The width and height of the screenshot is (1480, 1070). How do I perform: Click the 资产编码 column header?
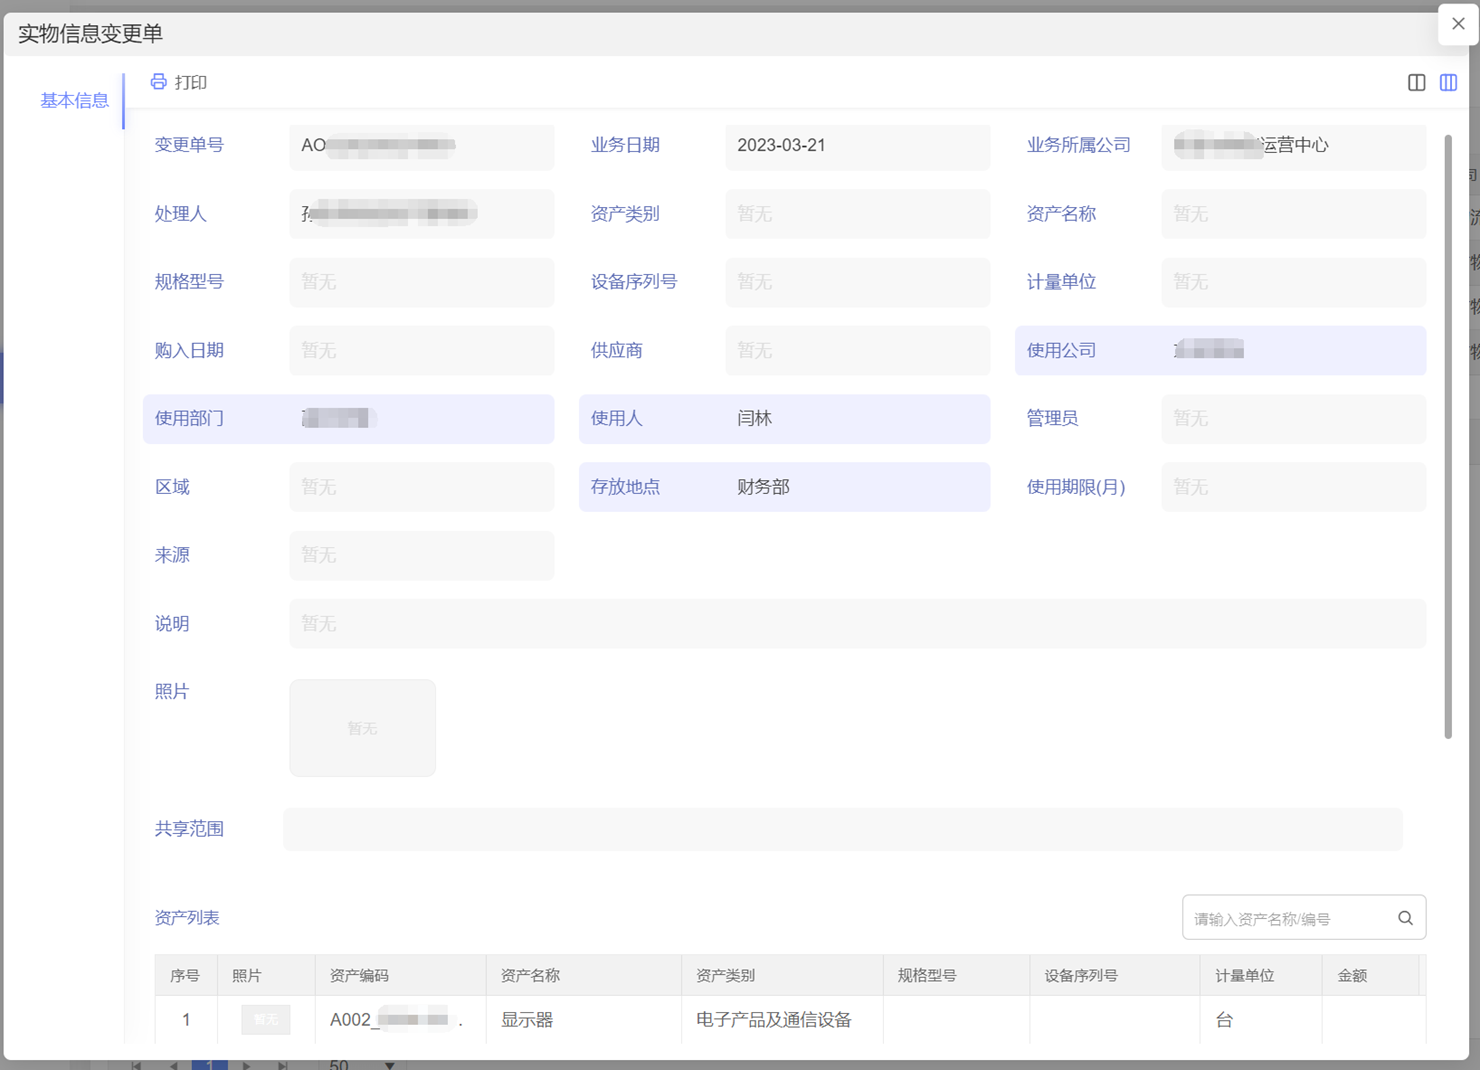point(359,975)
